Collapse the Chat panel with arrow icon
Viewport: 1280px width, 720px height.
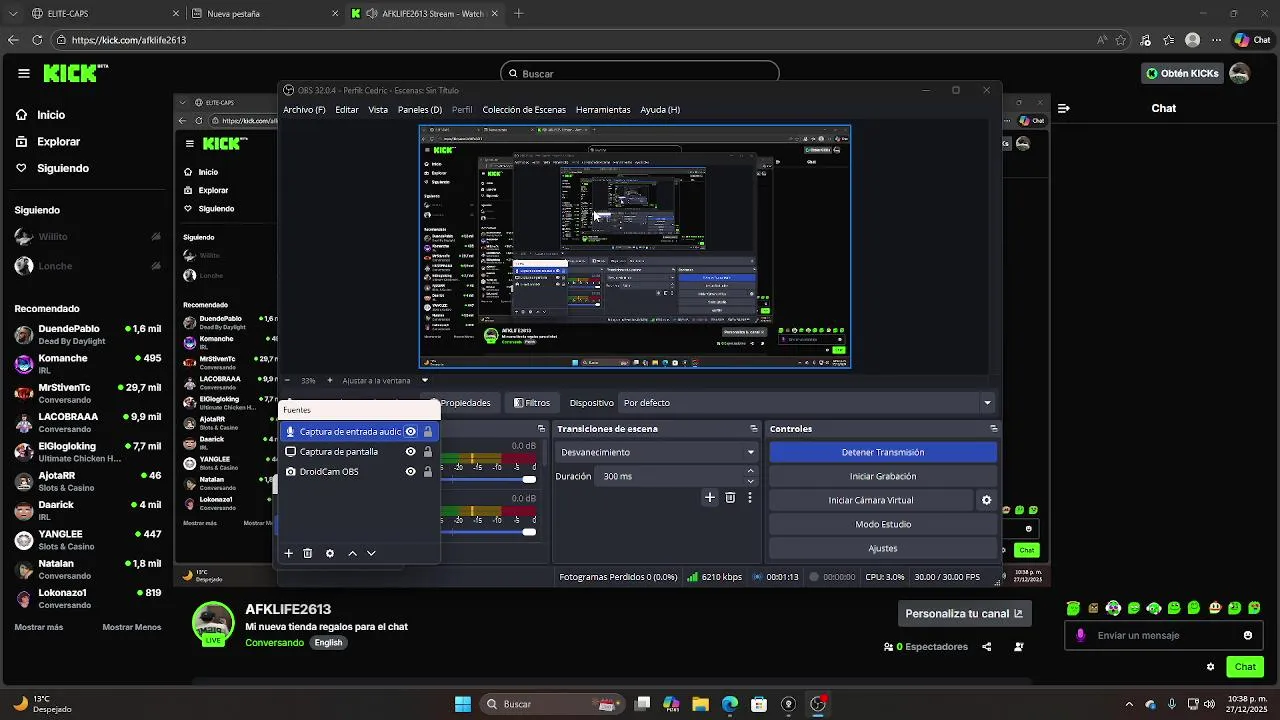[1064, 108]
